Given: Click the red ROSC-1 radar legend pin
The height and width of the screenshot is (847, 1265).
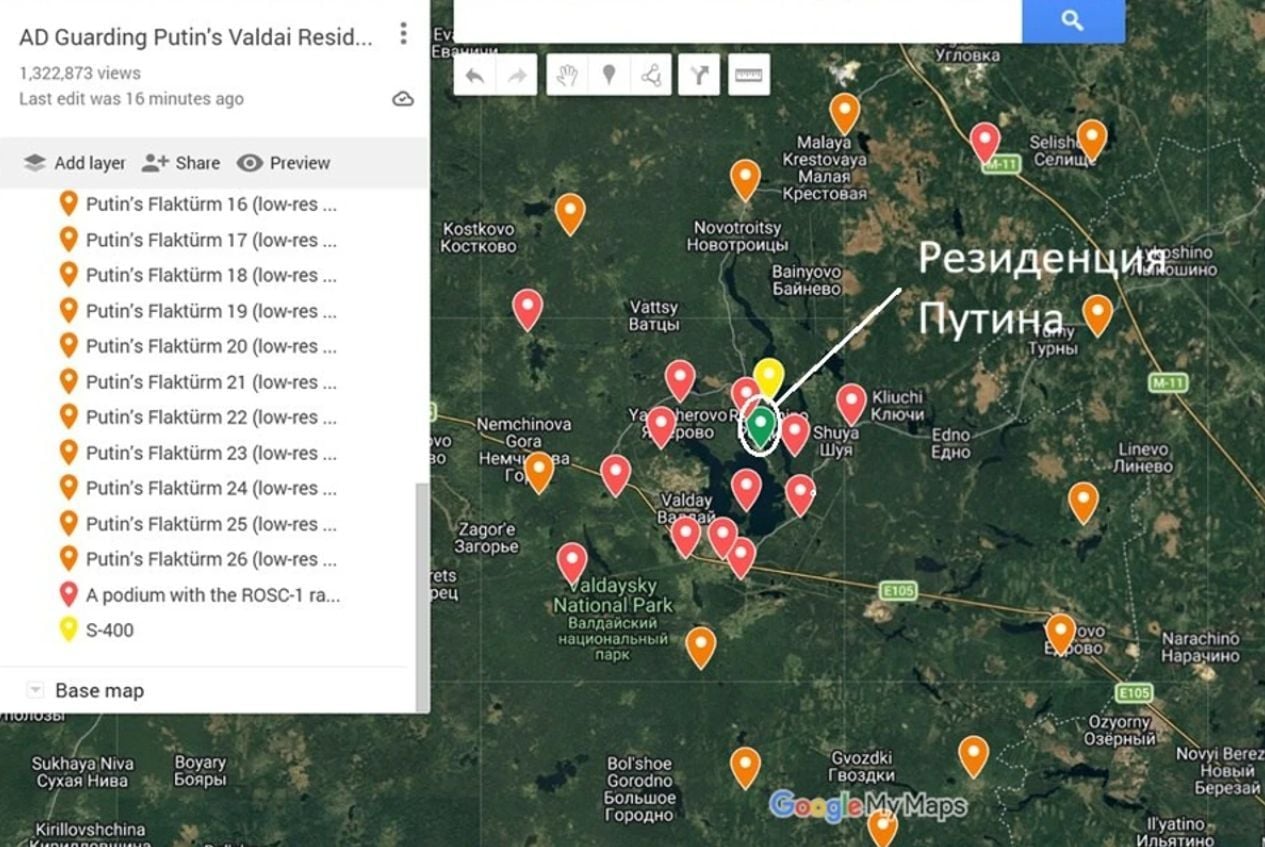Looking at the screenshot, I should click(x=67, y=594).
